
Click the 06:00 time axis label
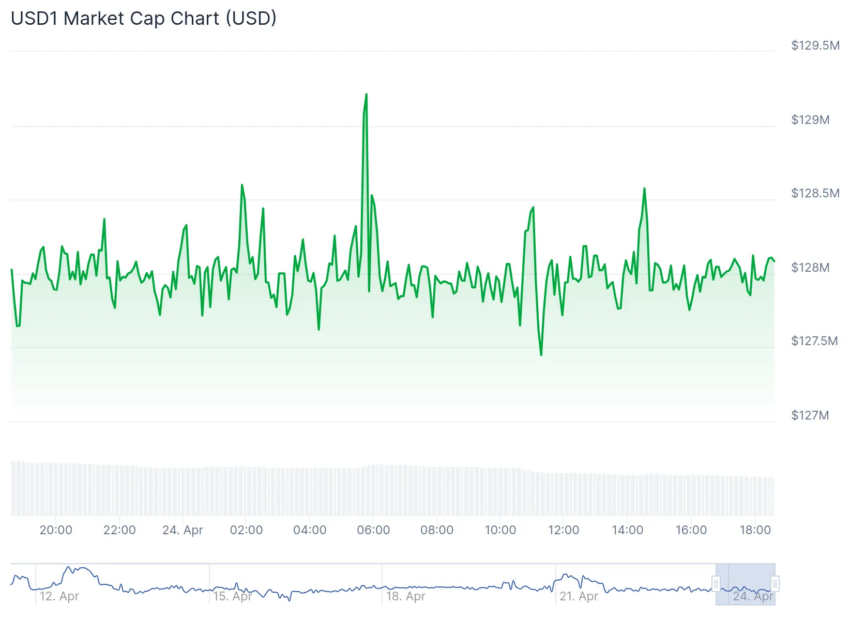[x=373, y=530]
